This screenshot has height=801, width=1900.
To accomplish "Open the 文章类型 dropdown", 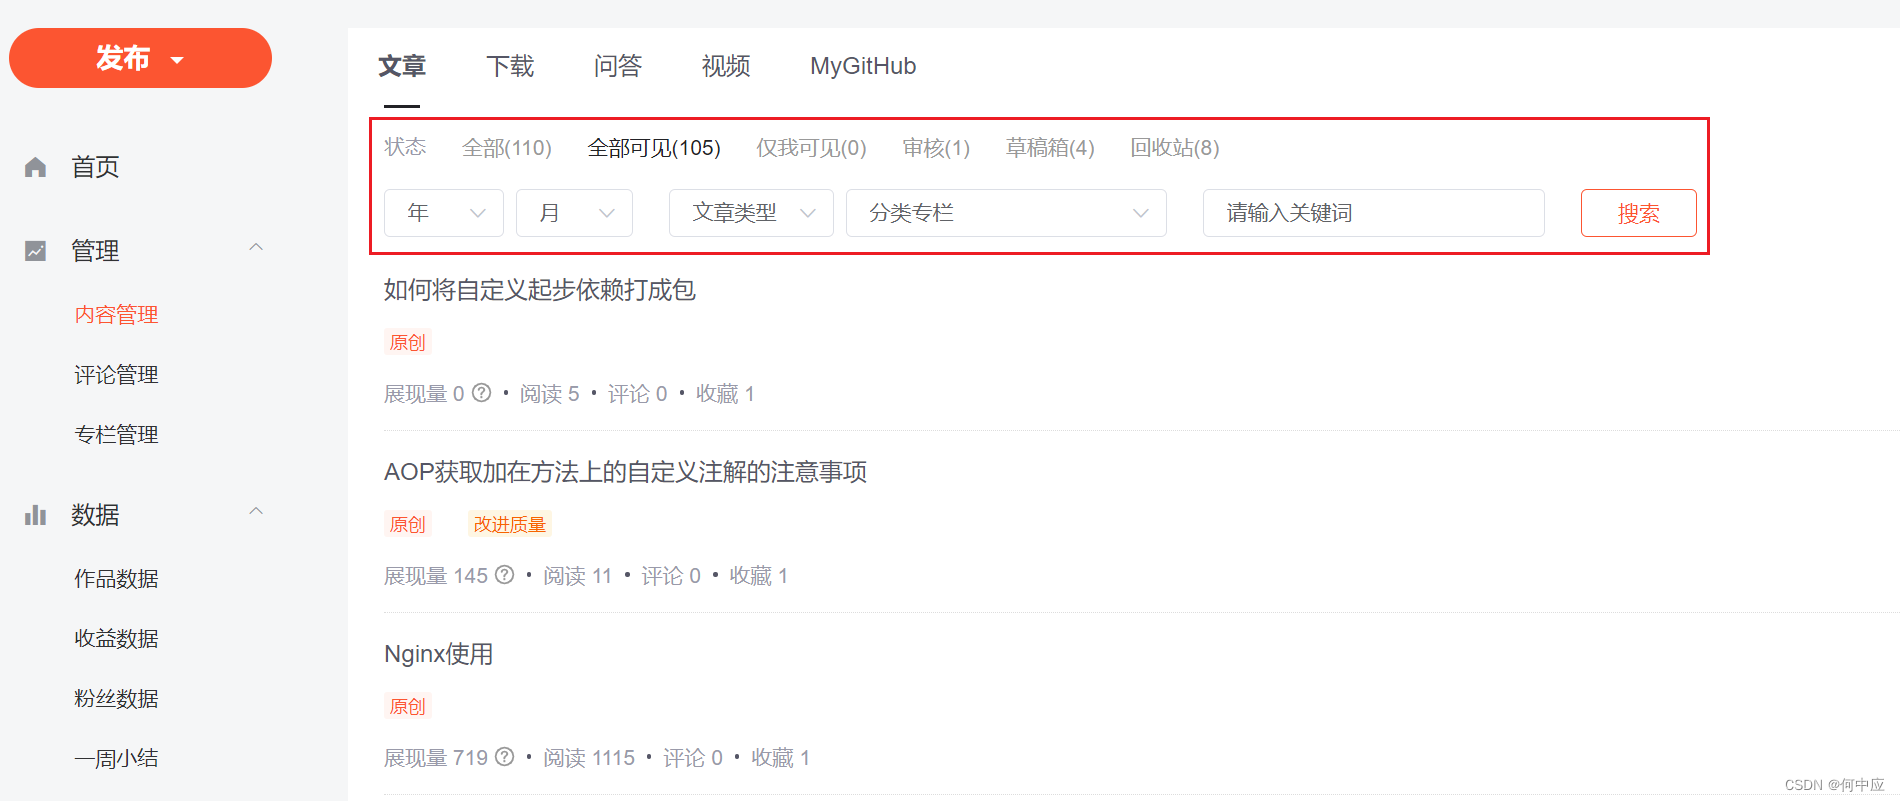I will coord(751,213).
